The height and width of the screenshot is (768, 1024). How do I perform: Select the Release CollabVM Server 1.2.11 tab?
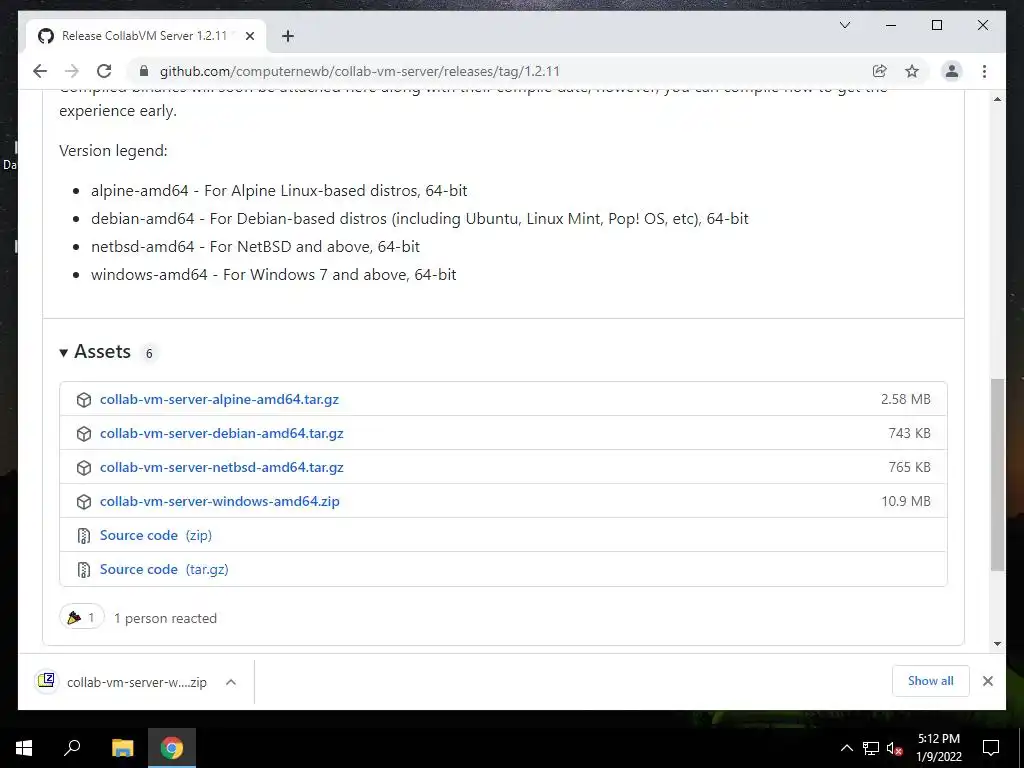click(146, 36)
